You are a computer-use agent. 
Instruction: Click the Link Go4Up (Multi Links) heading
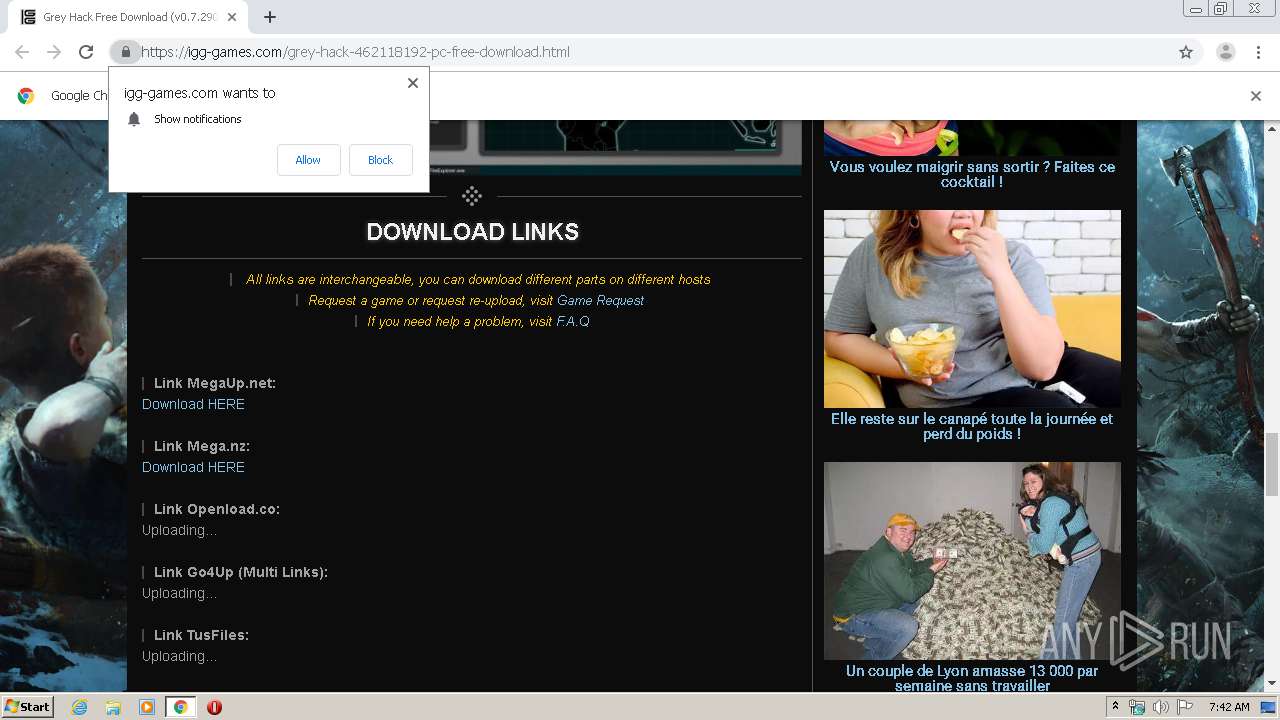(x=241, y=572)
